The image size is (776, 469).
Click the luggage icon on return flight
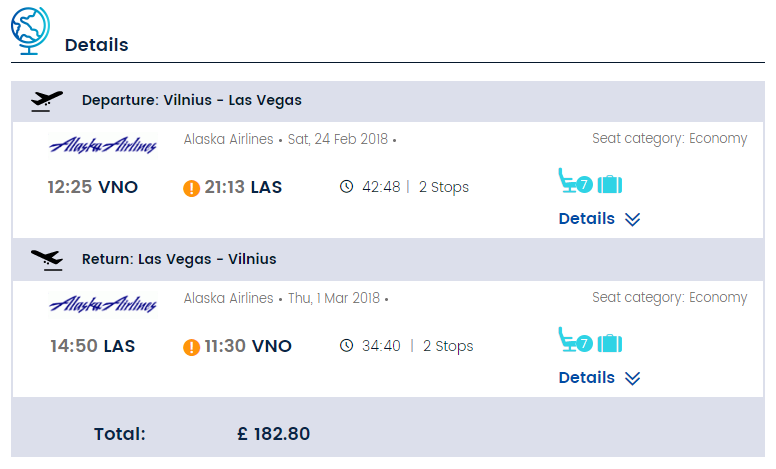point(610,343)
